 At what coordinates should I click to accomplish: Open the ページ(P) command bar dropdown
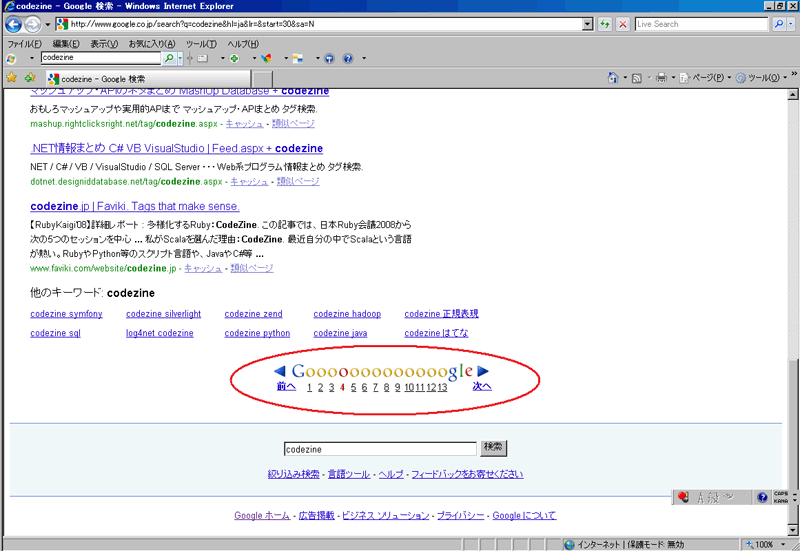706,78
